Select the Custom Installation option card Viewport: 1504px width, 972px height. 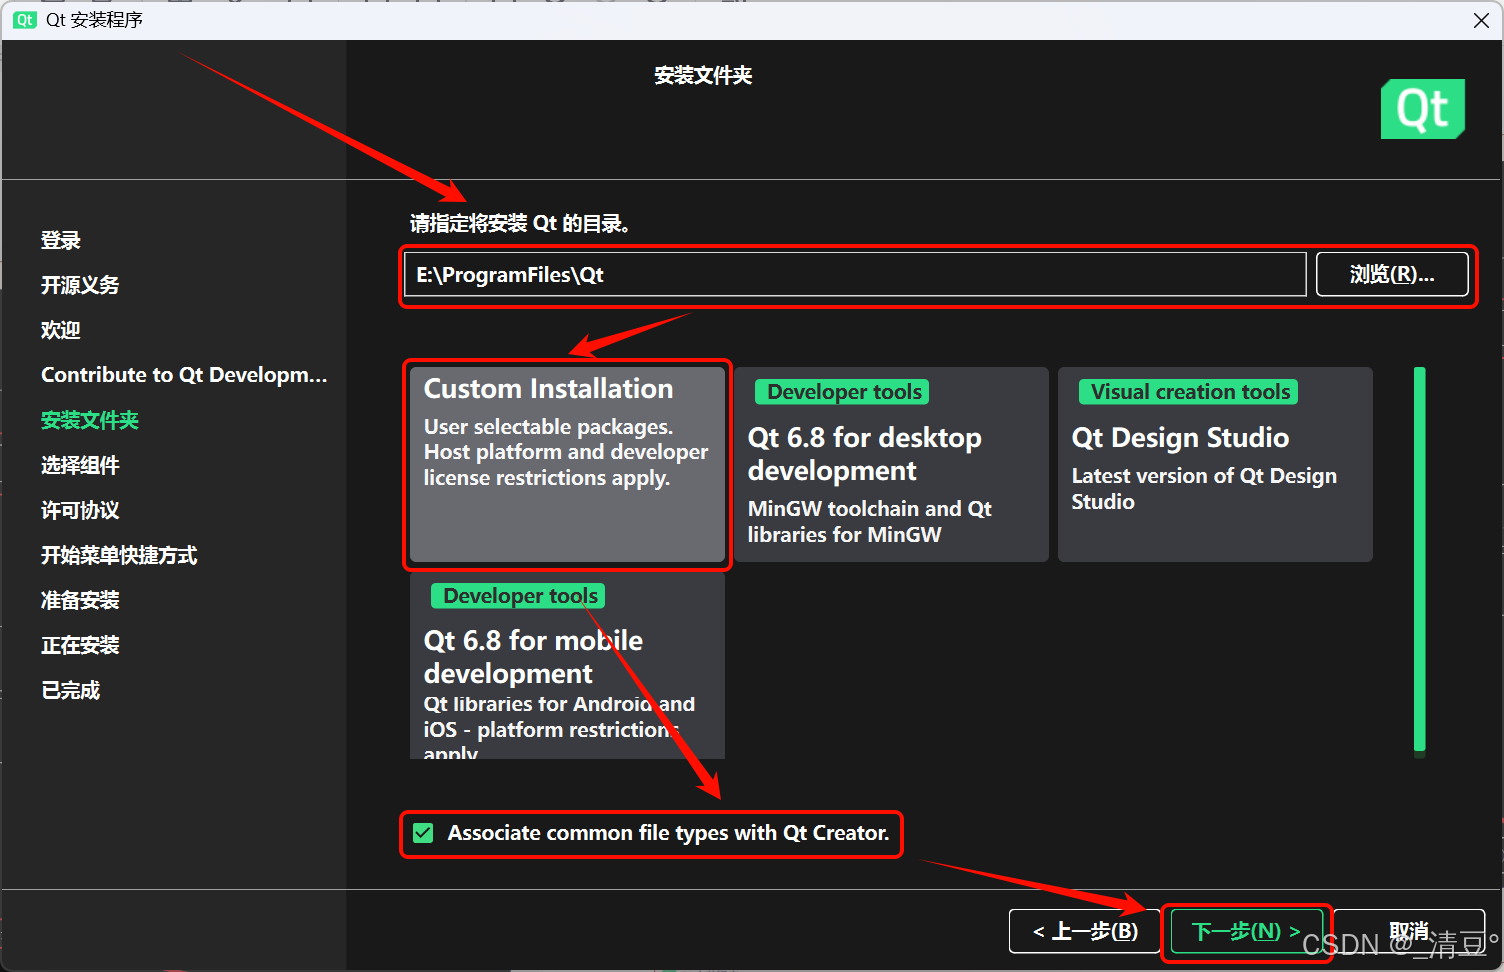[567, 465]
